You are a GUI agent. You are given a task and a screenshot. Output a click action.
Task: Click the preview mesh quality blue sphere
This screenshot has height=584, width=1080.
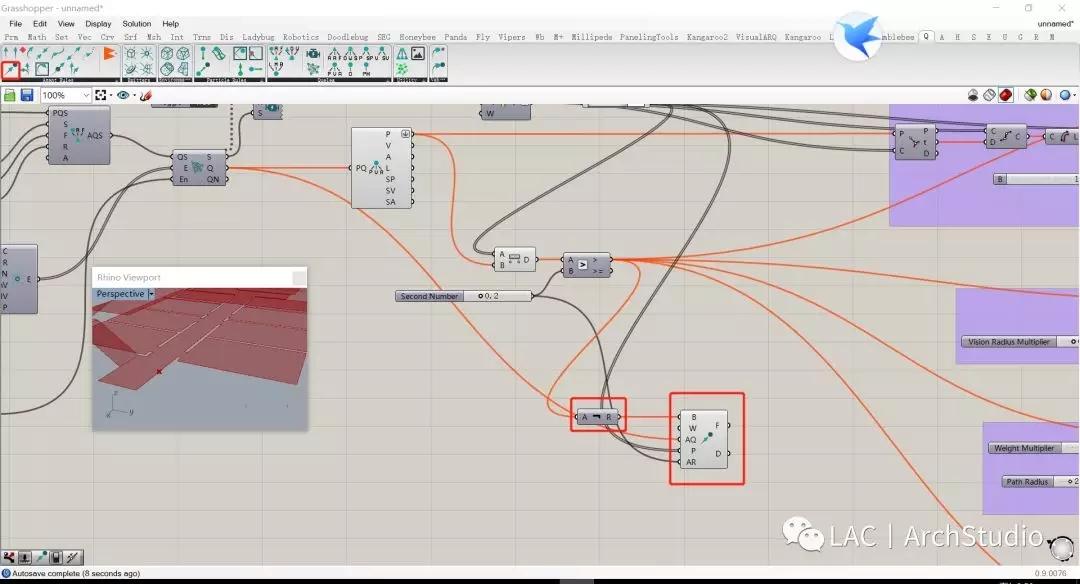tap(1065, 95)
